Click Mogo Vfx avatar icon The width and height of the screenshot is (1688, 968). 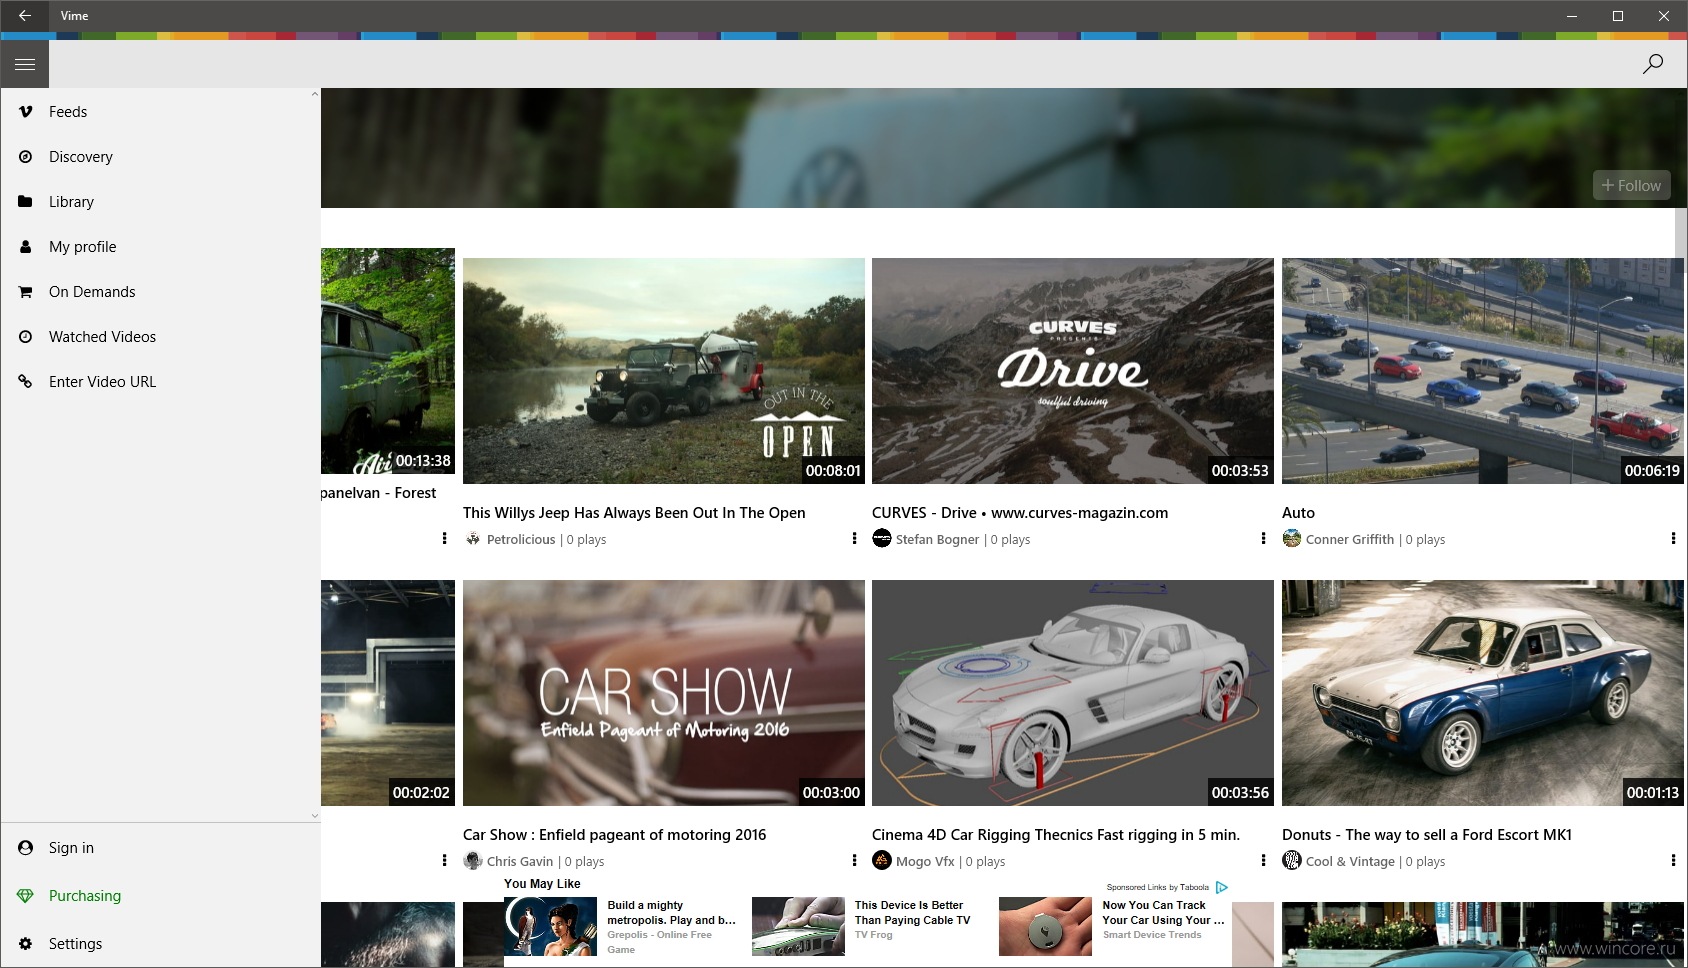coord(882,861)
